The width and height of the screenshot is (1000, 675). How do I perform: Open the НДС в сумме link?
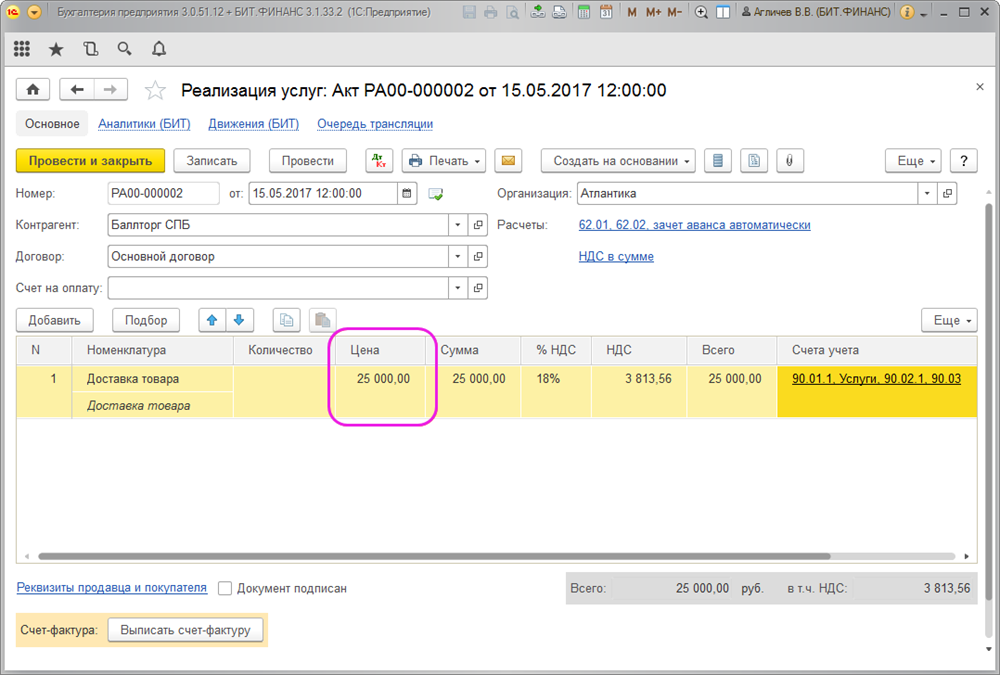point(616,257)
